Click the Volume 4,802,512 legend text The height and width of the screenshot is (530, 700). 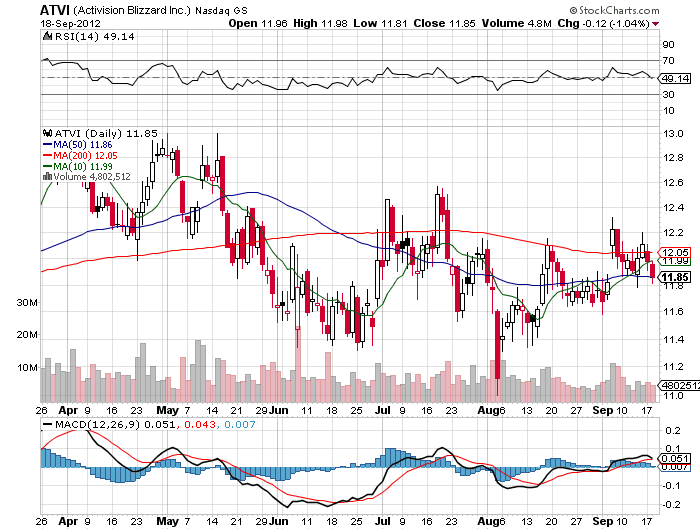tap(92, 177)
